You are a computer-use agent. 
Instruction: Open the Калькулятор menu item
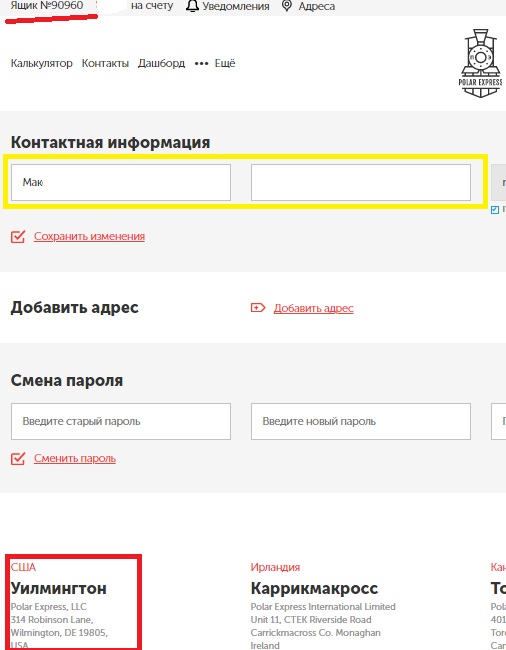pos(41,63)
